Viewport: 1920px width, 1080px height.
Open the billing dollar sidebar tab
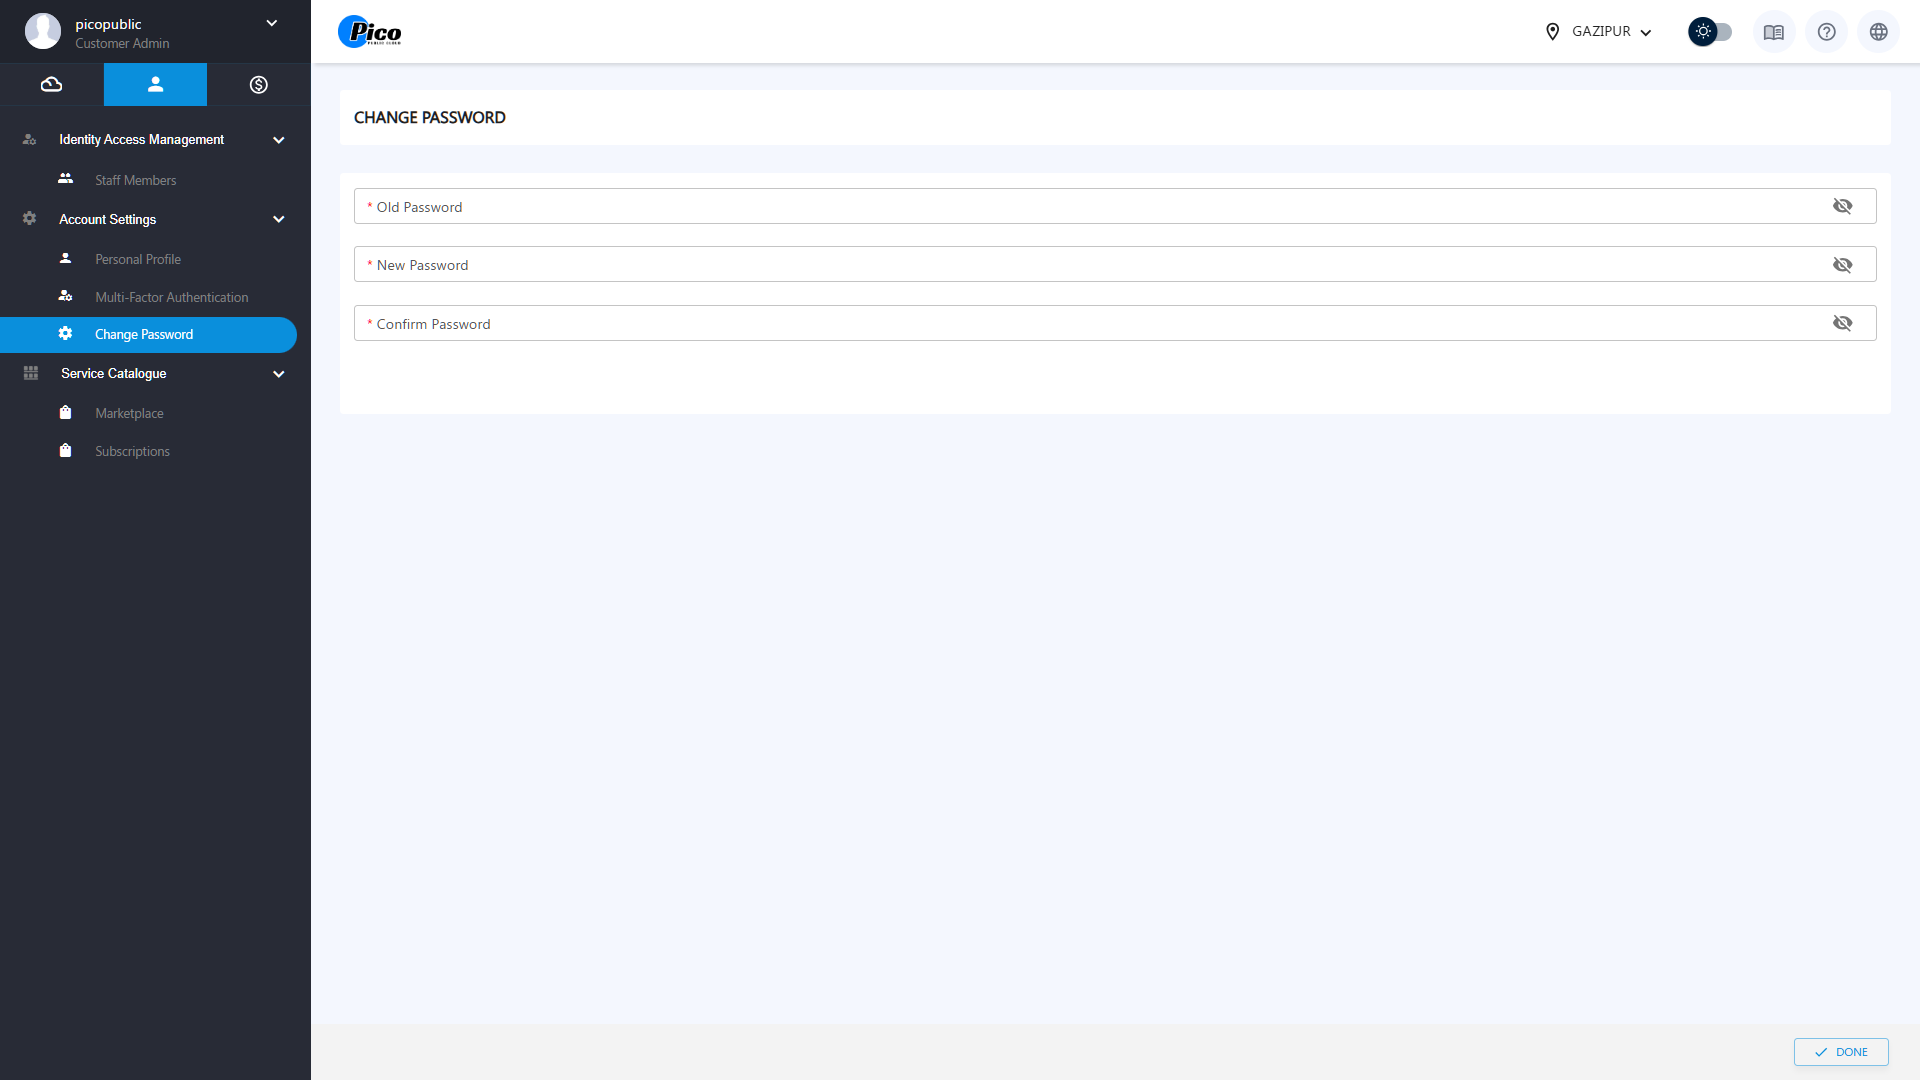click(258, 85)
